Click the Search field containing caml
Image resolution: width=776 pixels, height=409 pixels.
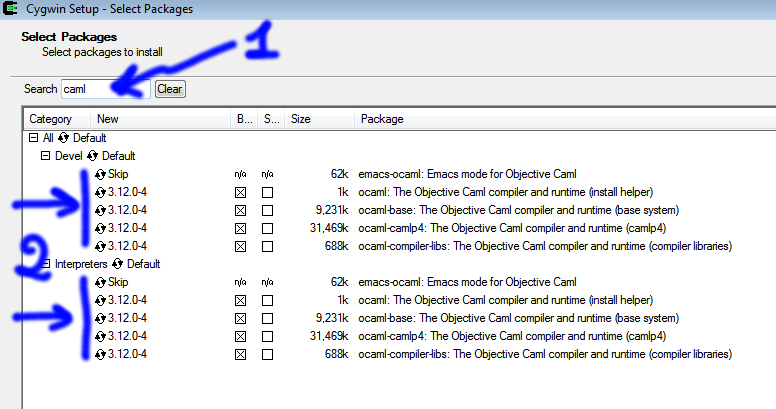pos(105,89)
